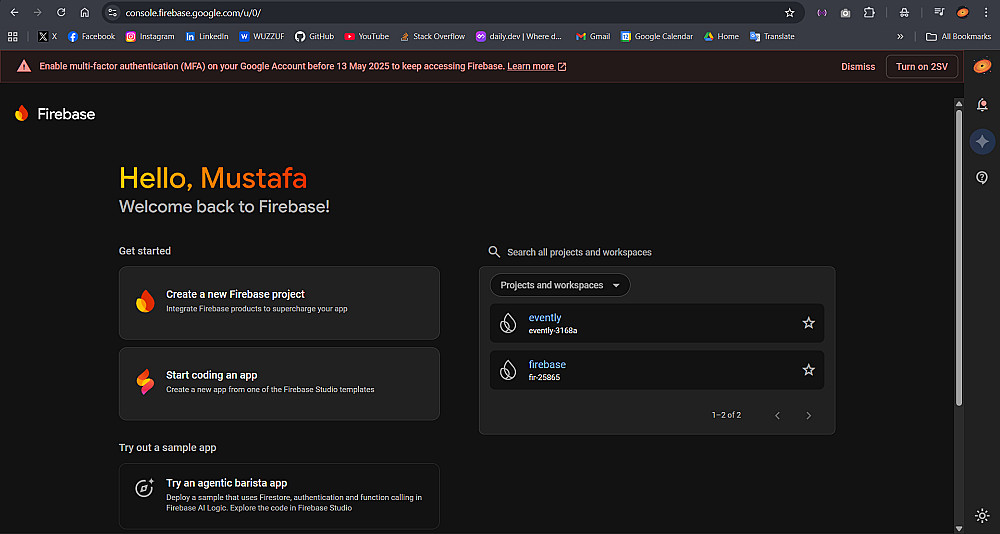The width and height of the screenshot is (1000, 534).
Task: Open the All Bookmarks folder
Action: pyautogui.click(x=959, y=36)
